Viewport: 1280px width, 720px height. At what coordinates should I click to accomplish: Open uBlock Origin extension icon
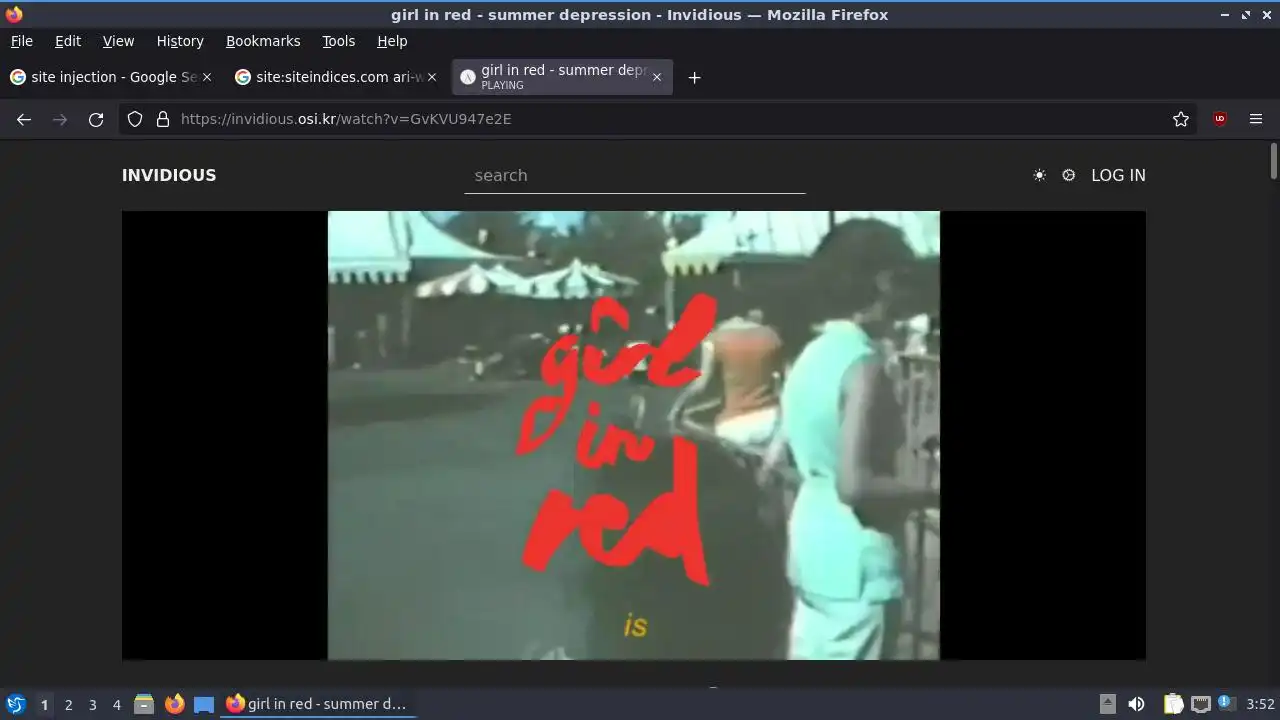(x=1219, y=119)
